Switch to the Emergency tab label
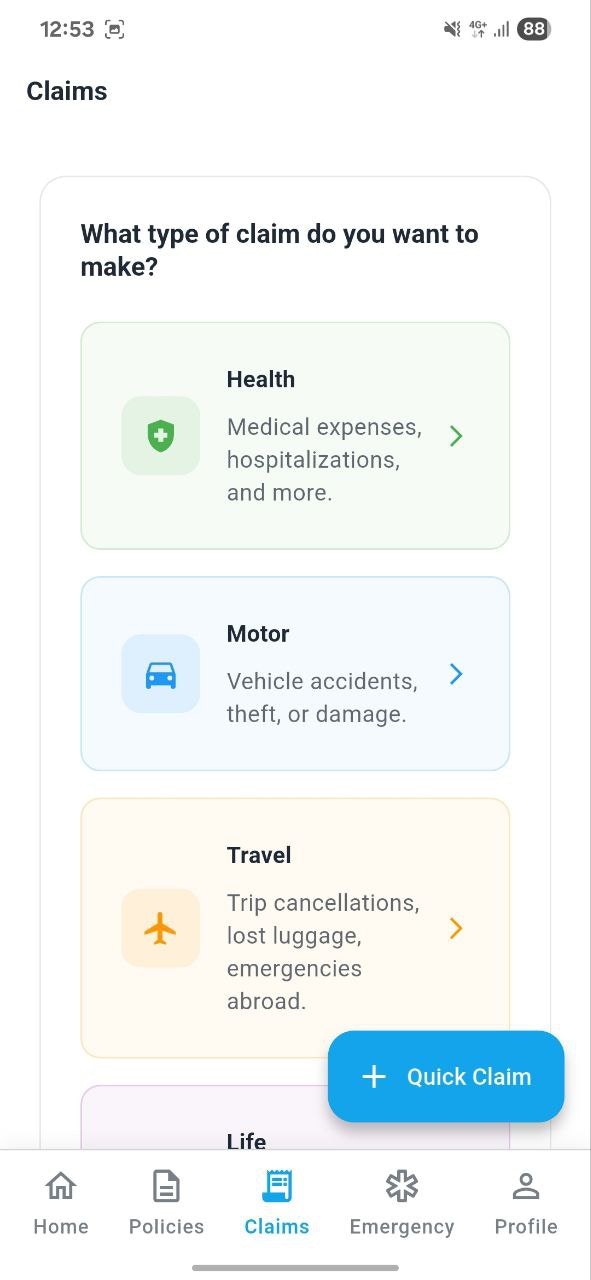 pos(402,1227)
